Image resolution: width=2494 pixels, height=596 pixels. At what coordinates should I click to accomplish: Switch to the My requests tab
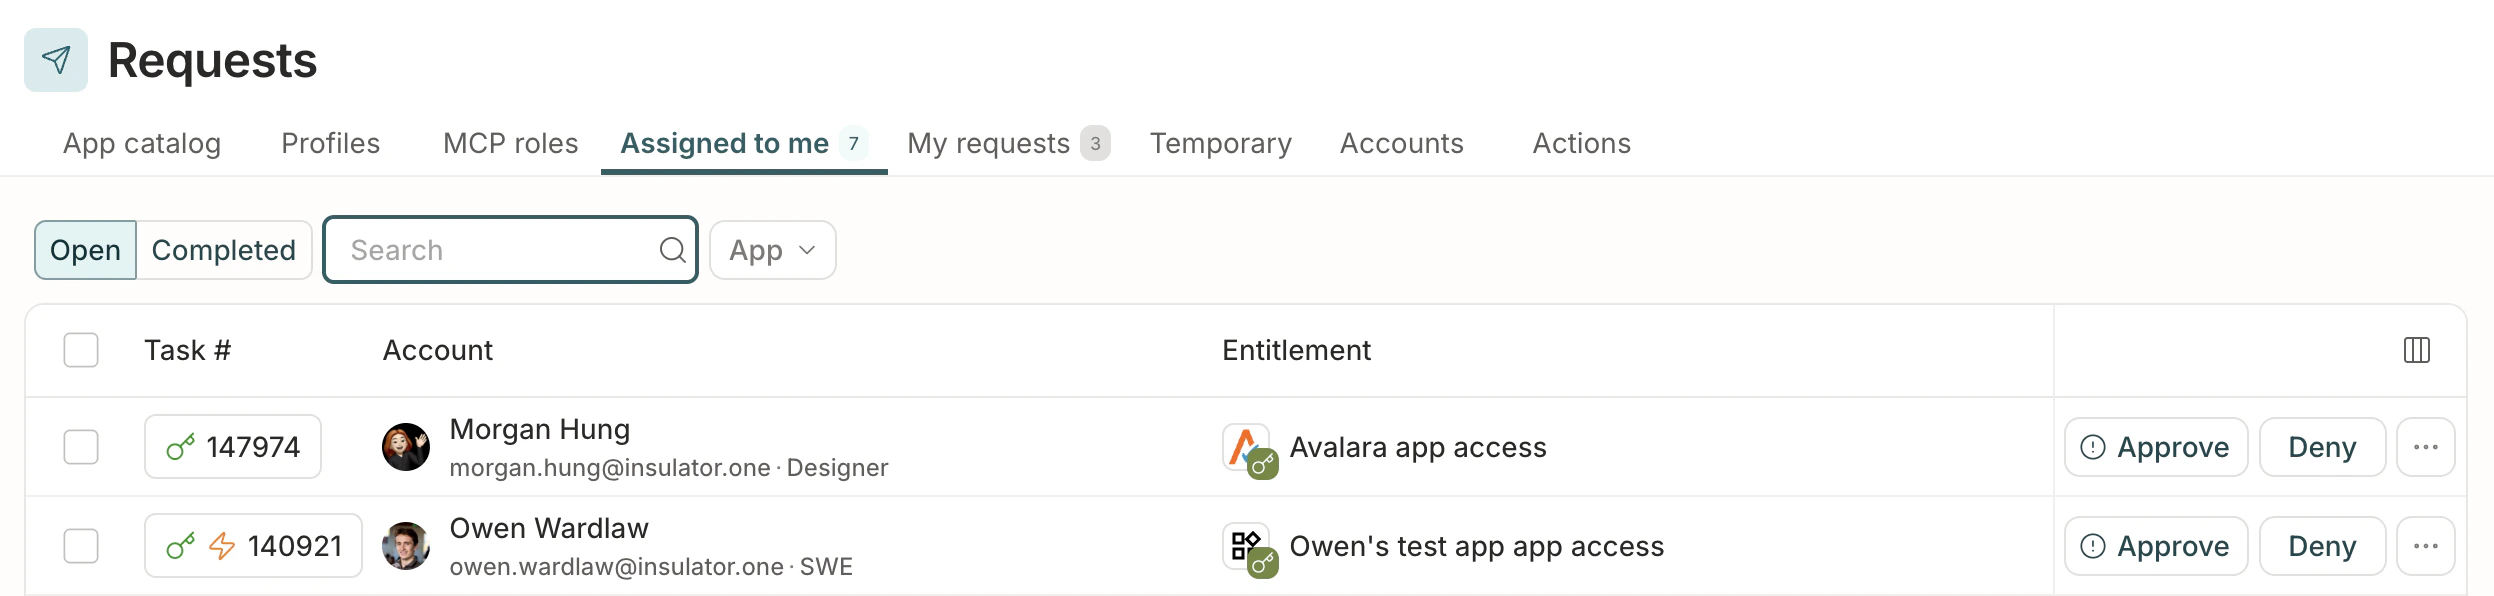point(990,143)
